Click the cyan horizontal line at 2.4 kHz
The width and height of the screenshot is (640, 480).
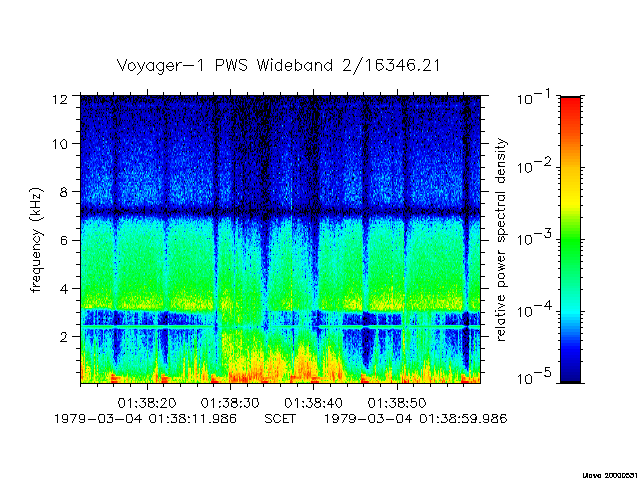click(280, 327)
